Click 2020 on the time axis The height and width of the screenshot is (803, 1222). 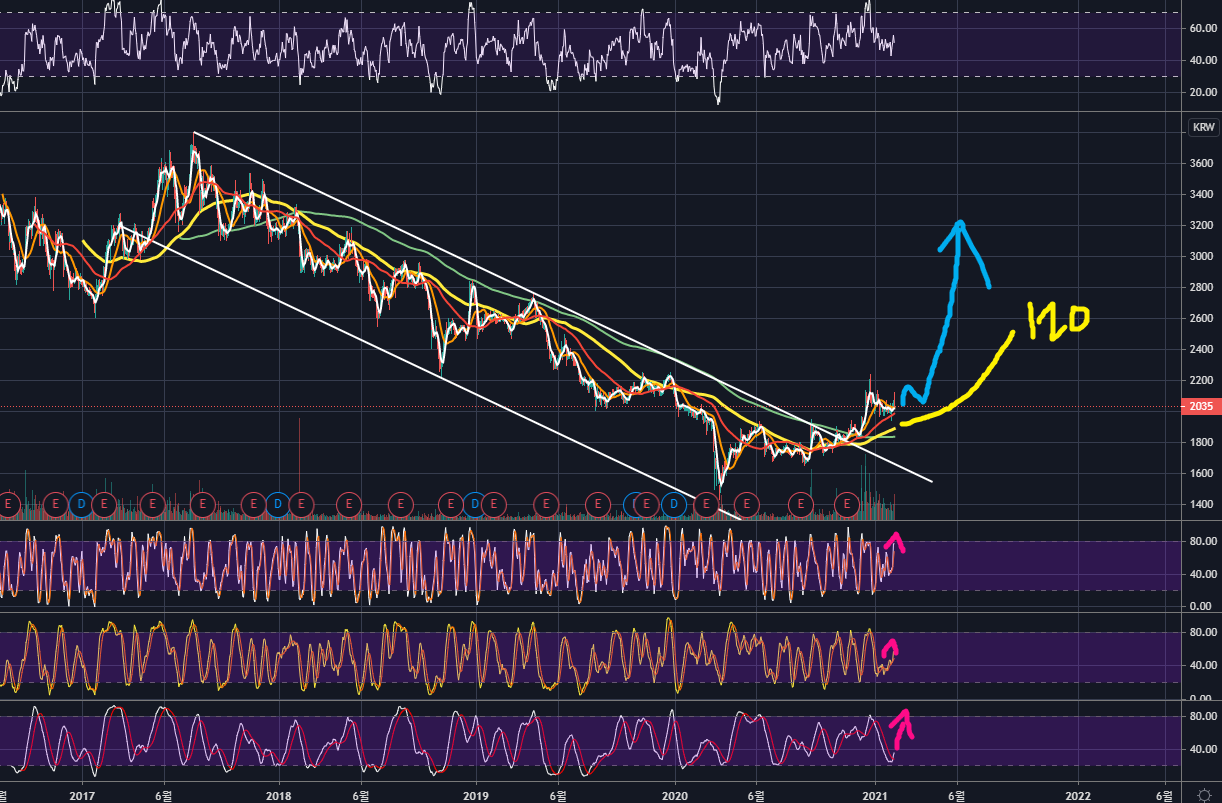pos(675,795)
